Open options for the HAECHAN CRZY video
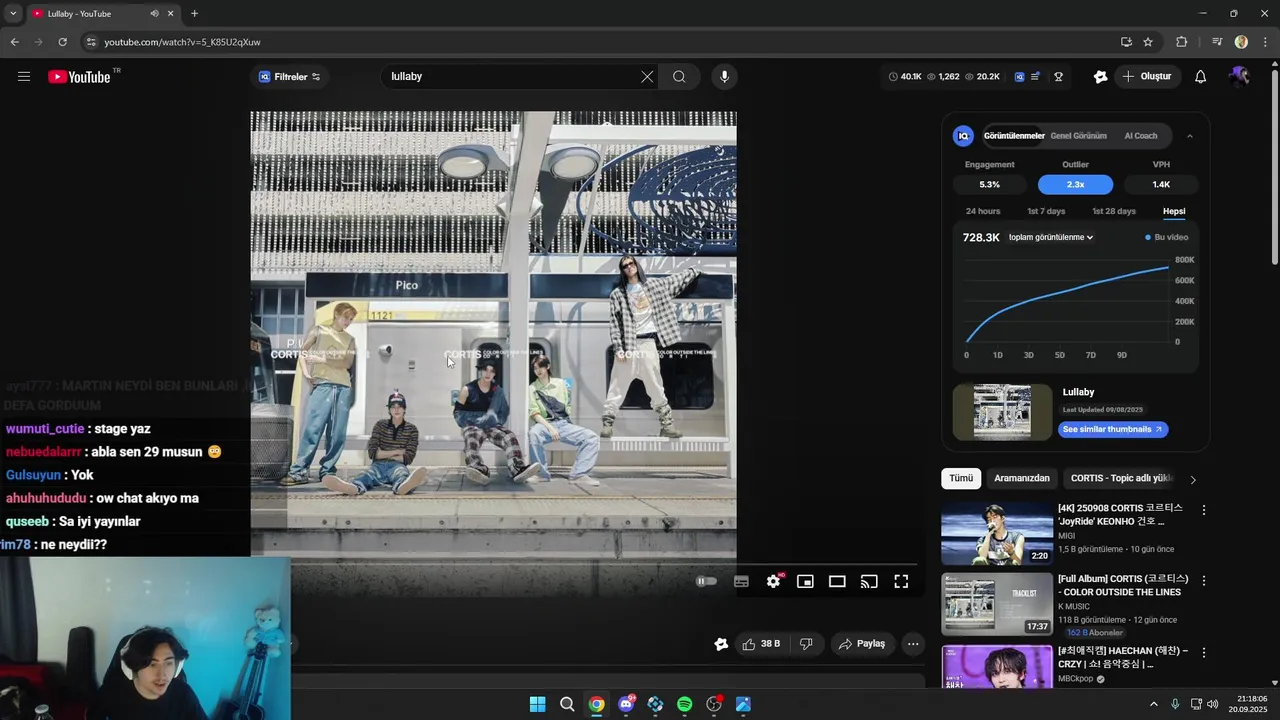Image resolution: width=1280 pixels, height=720 pixels. coord(1204,652)
